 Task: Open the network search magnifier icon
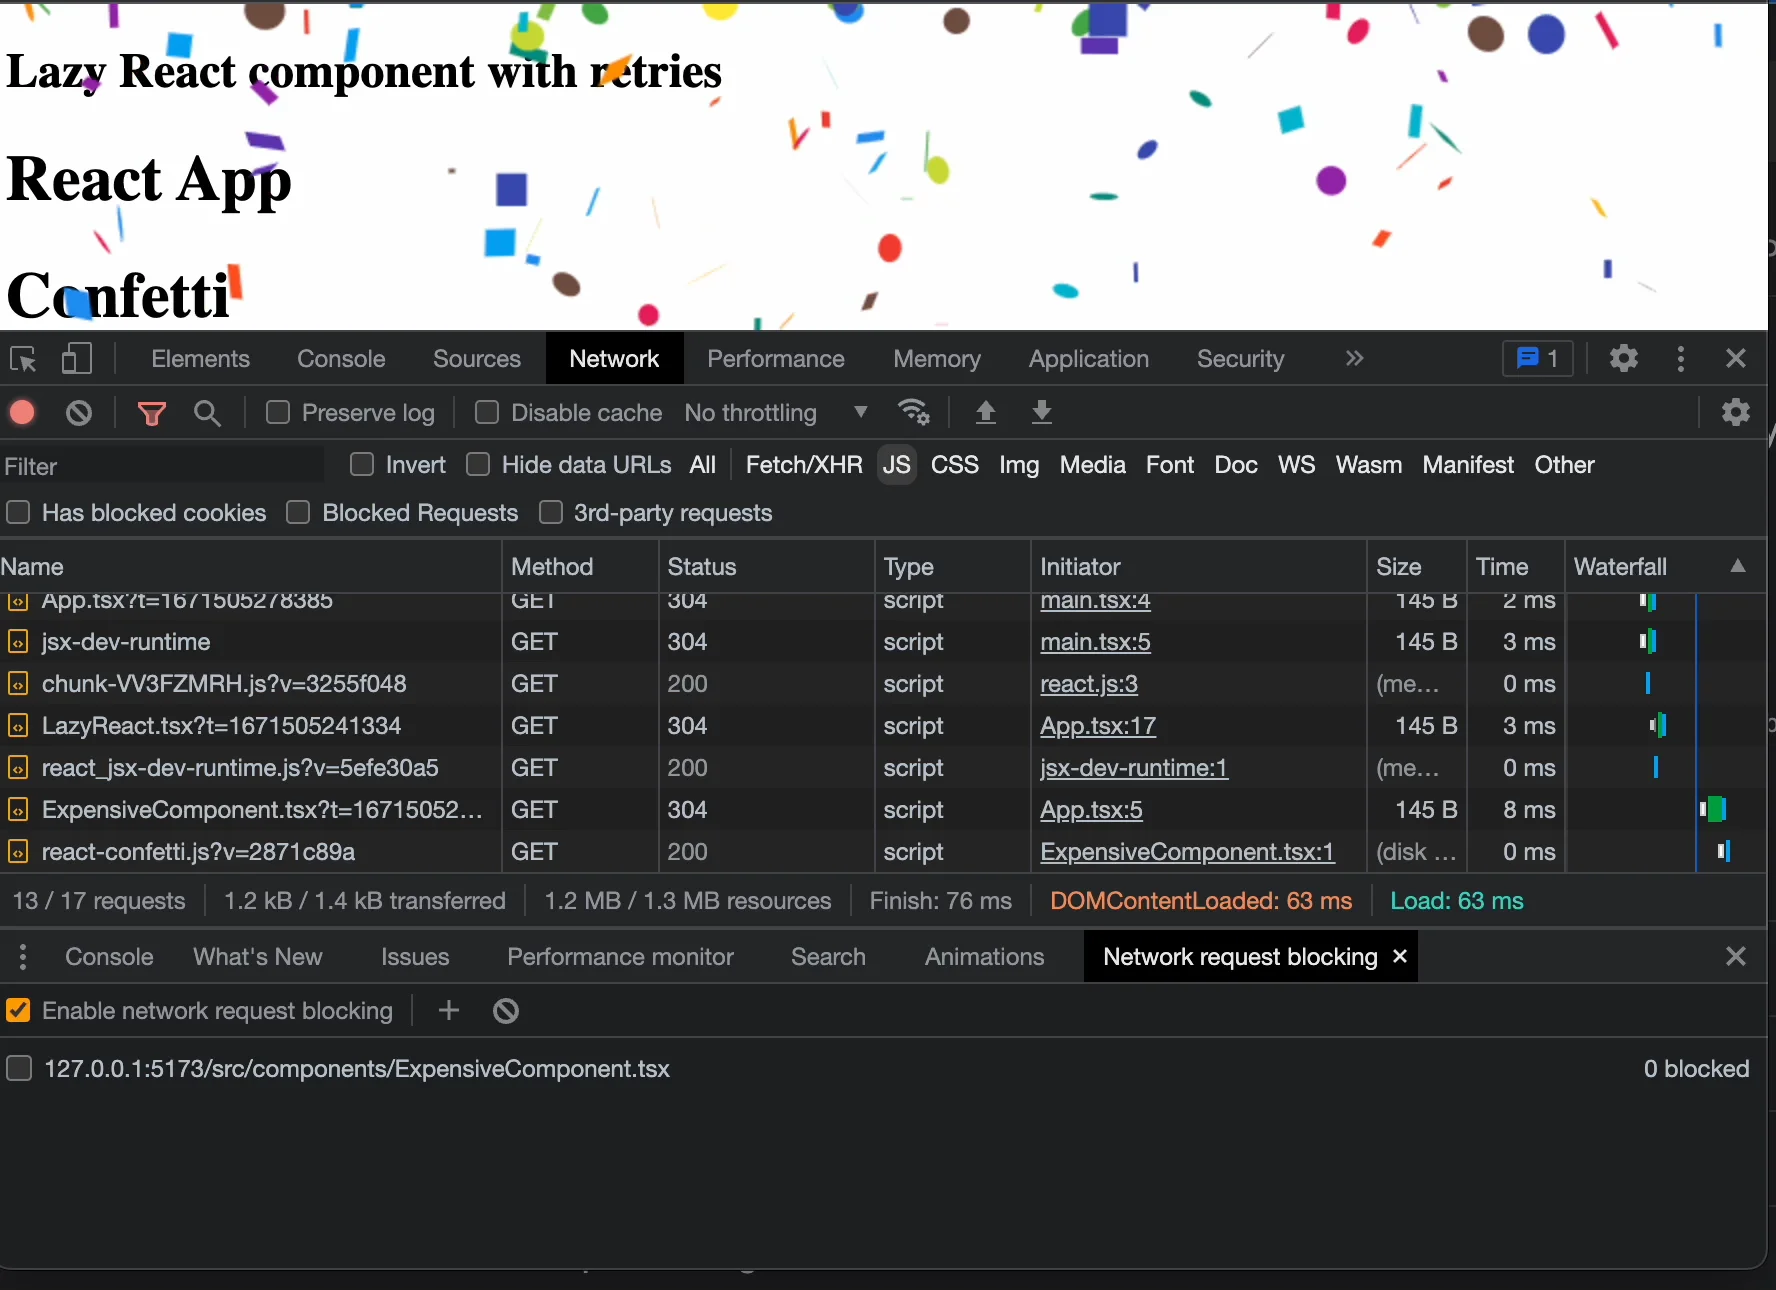(x=207, y=413)
